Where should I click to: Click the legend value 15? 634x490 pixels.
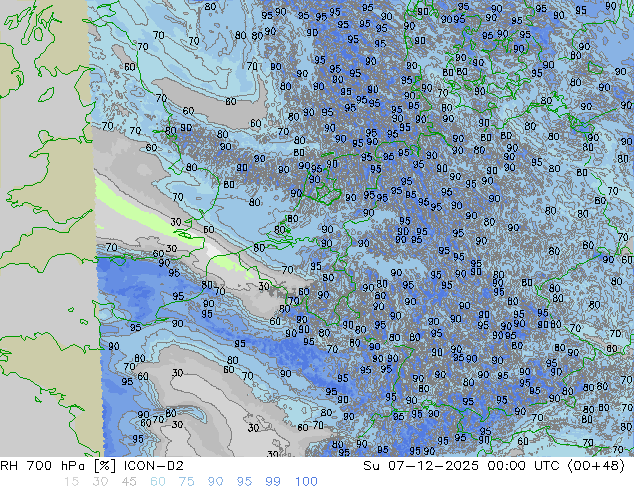coord(71,482)
